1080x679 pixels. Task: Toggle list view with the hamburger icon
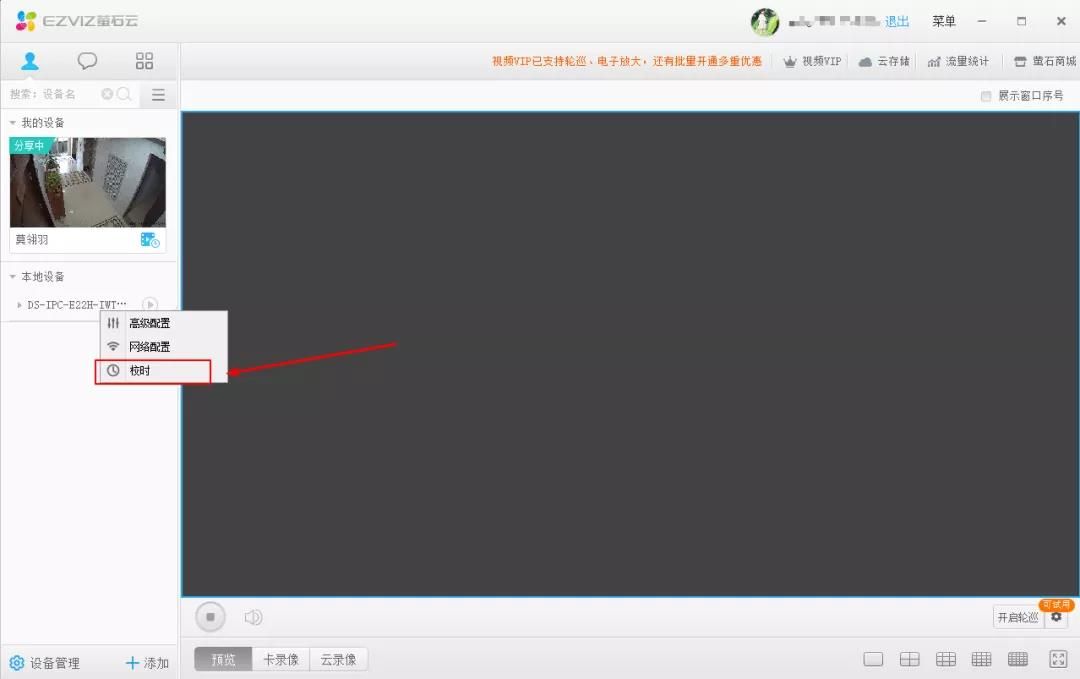tap(158, 94)
